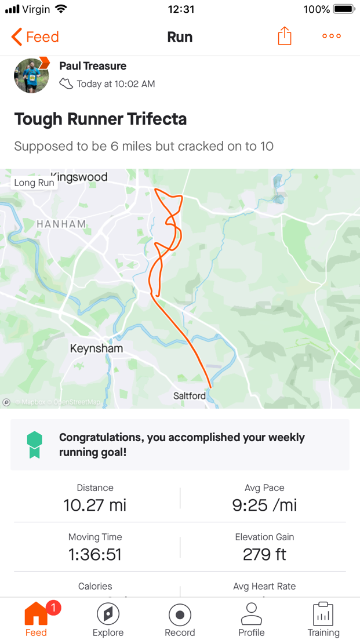Screen dimensions: 360x640
Task: Tap the share icon in header
Action: tap(284, 36)
